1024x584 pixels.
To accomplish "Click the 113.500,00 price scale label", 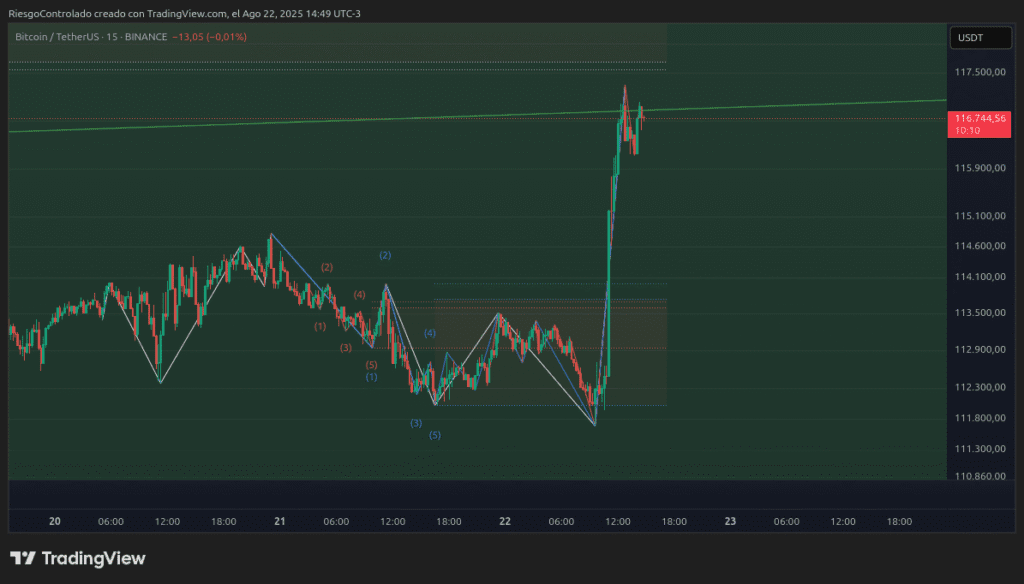I will 979,313.
